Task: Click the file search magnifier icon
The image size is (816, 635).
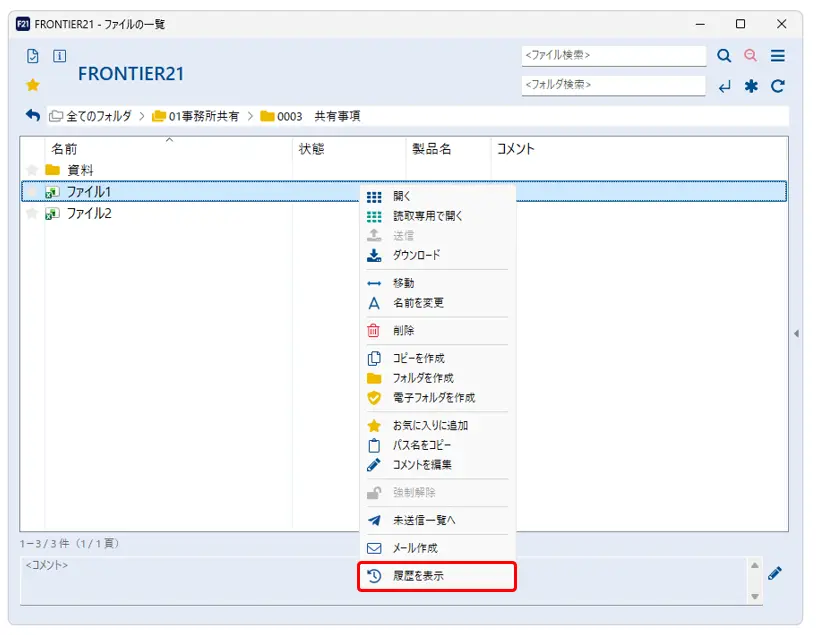Action: (x=724, y=56)
